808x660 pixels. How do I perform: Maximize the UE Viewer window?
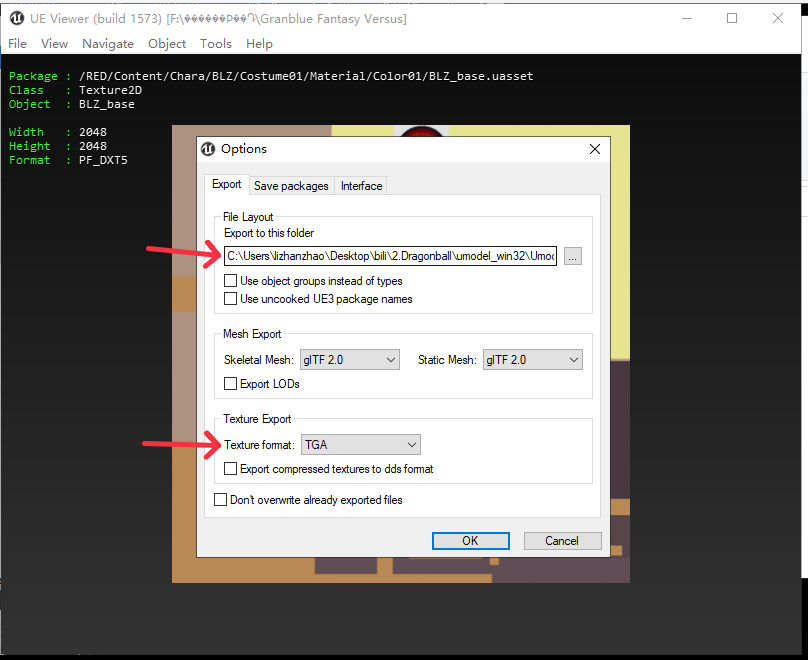(x=732, y=19)
